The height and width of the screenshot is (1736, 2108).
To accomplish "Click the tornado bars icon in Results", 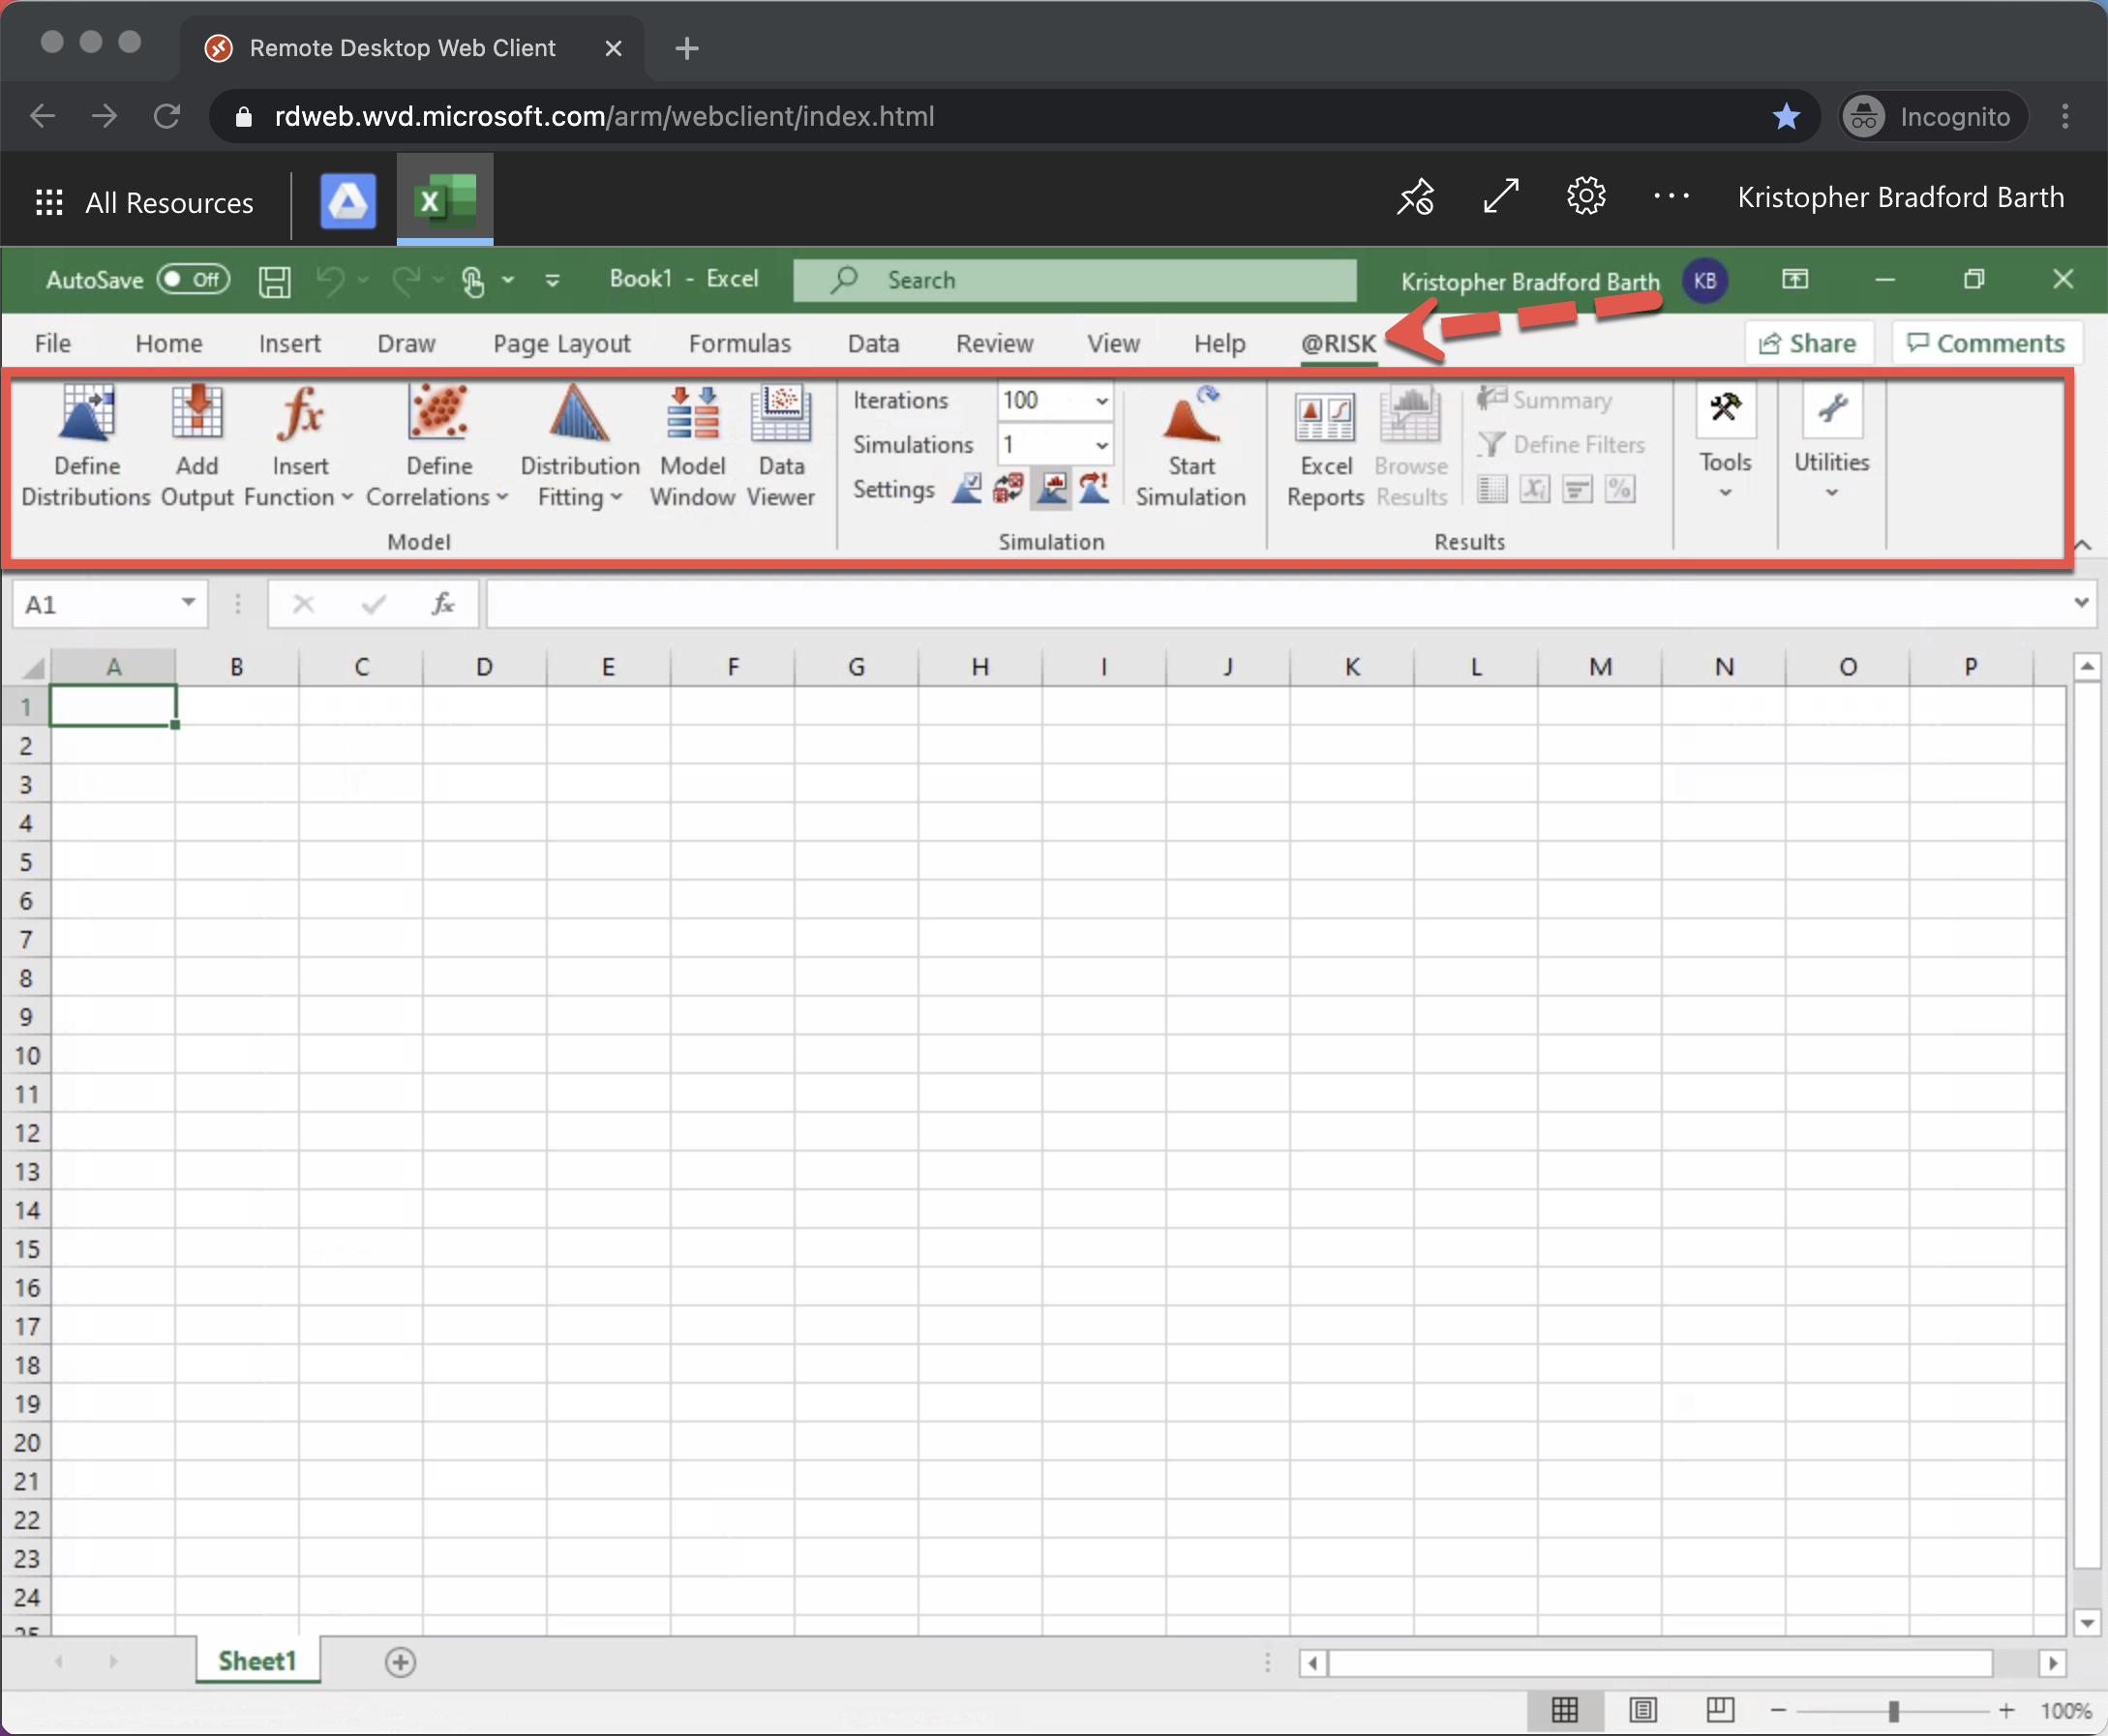I will pos(1578,489).
